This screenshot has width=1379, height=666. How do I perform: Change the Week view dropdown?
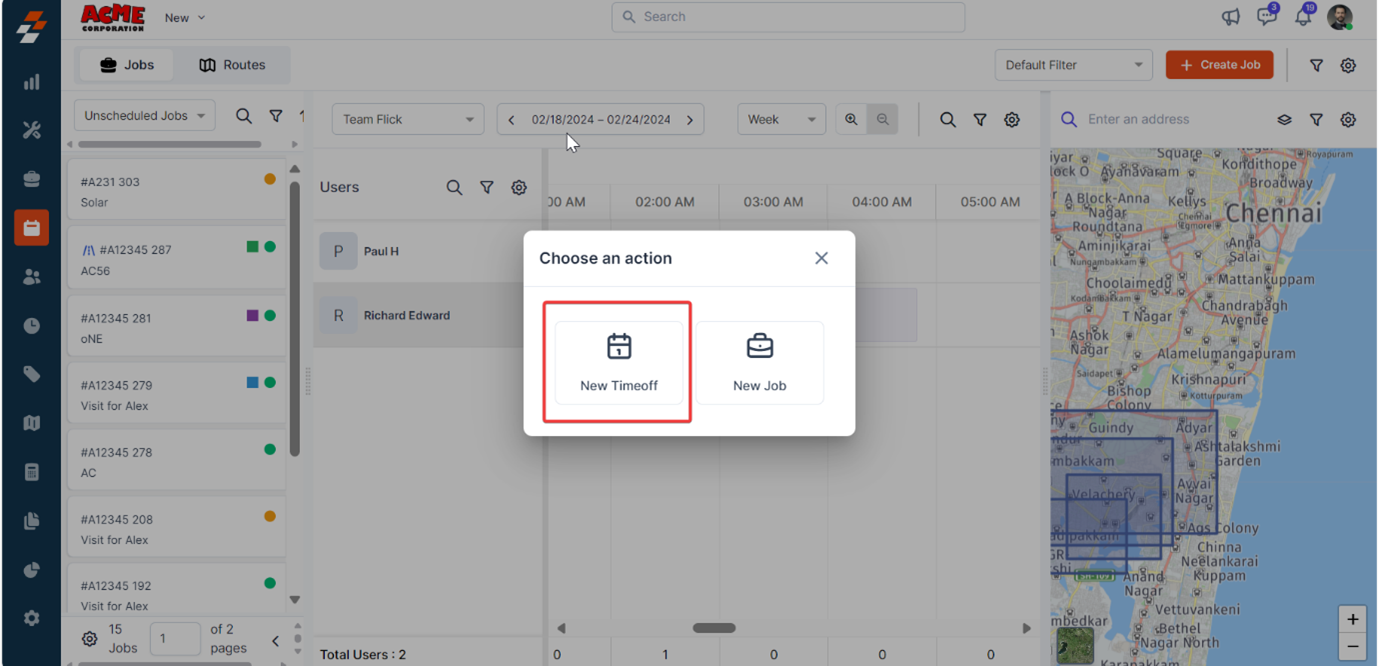point(781,119)
